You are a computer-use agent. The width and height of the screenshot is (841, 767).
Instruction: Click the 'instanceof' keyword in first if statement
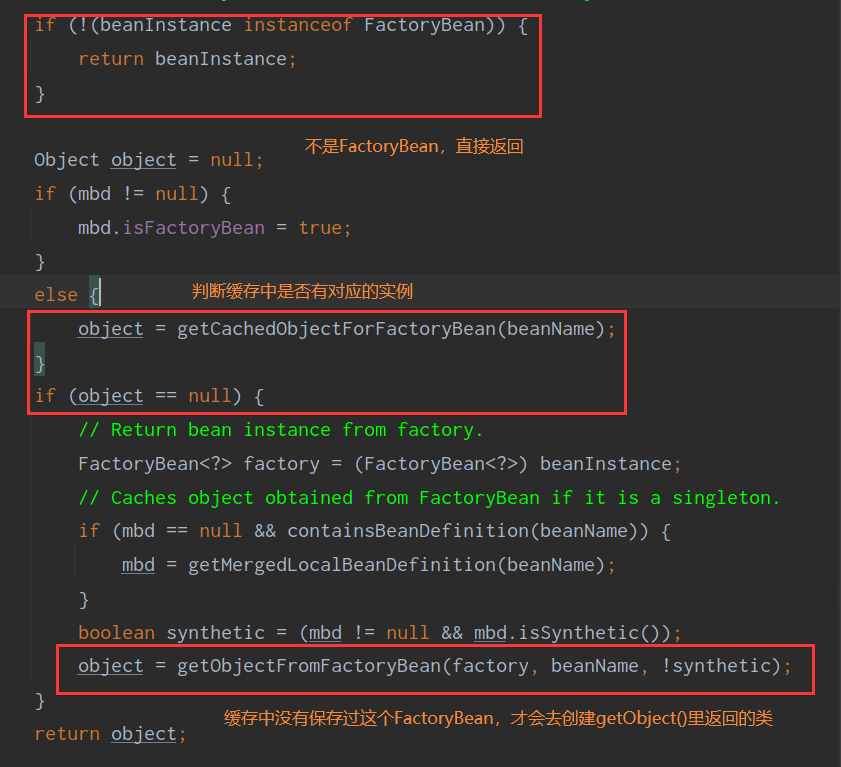coord(298,25)
